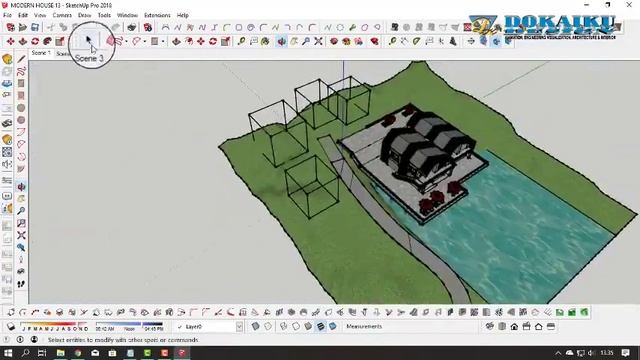Screen dimensions: 640x360
Task: Select the Axes tool in top toolbar
Action: coord(441,41)
